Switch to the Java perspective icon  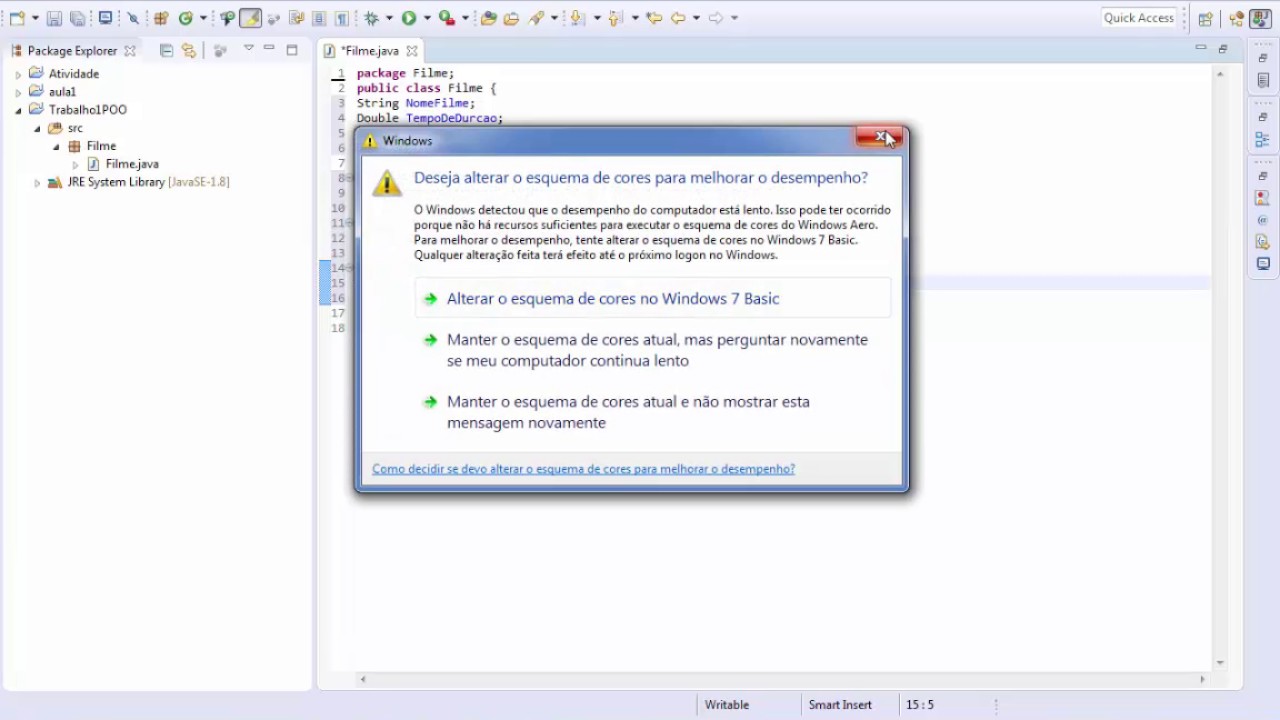[1260, 18]
